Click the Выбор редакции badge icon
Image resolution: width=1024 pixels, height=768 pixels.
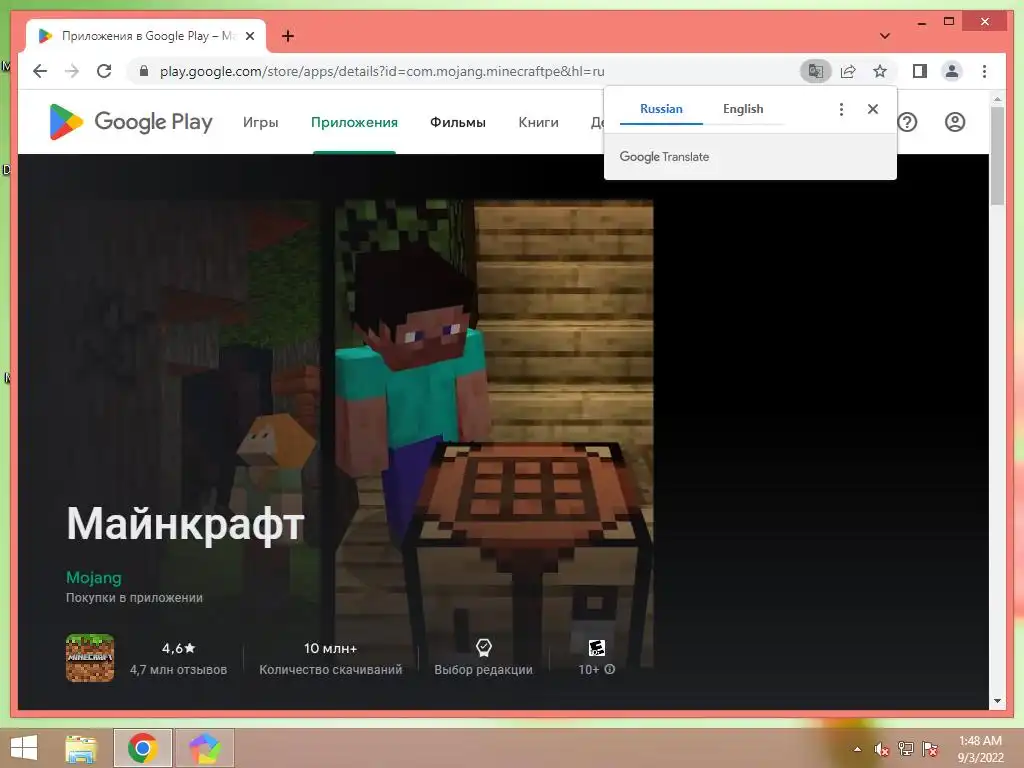click(483, 647)
